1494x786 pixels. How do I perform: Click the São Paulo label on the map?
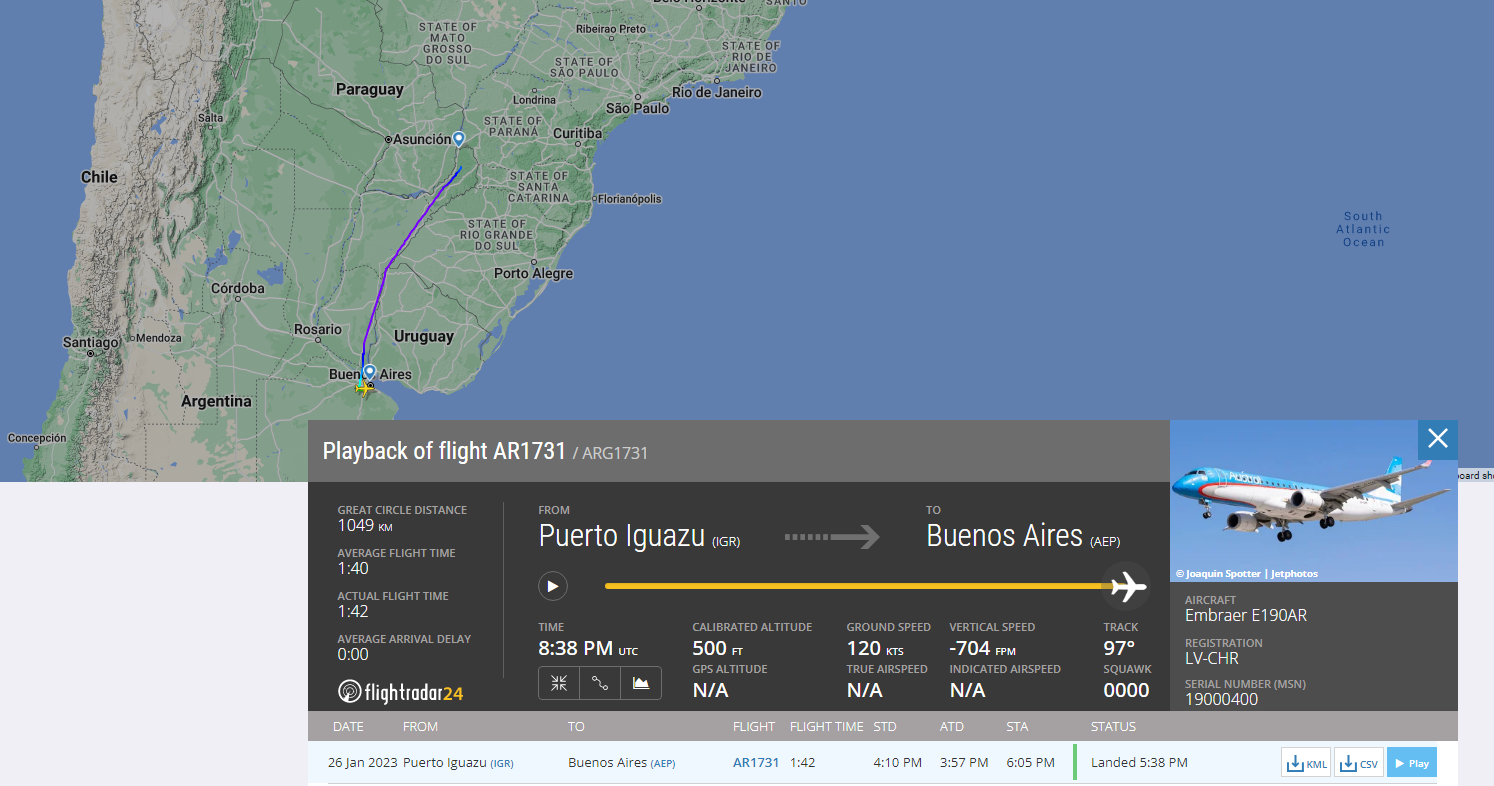click(637, 108)
